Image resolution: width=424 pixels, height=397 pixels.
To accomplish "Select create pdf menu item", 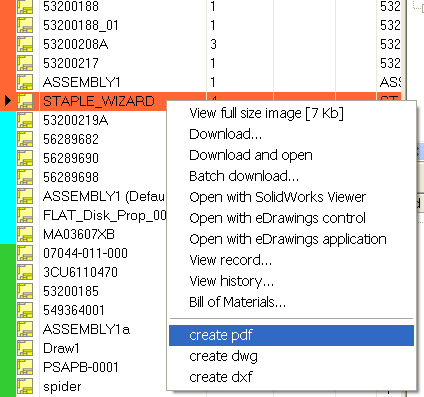I will tap(291, 335).
